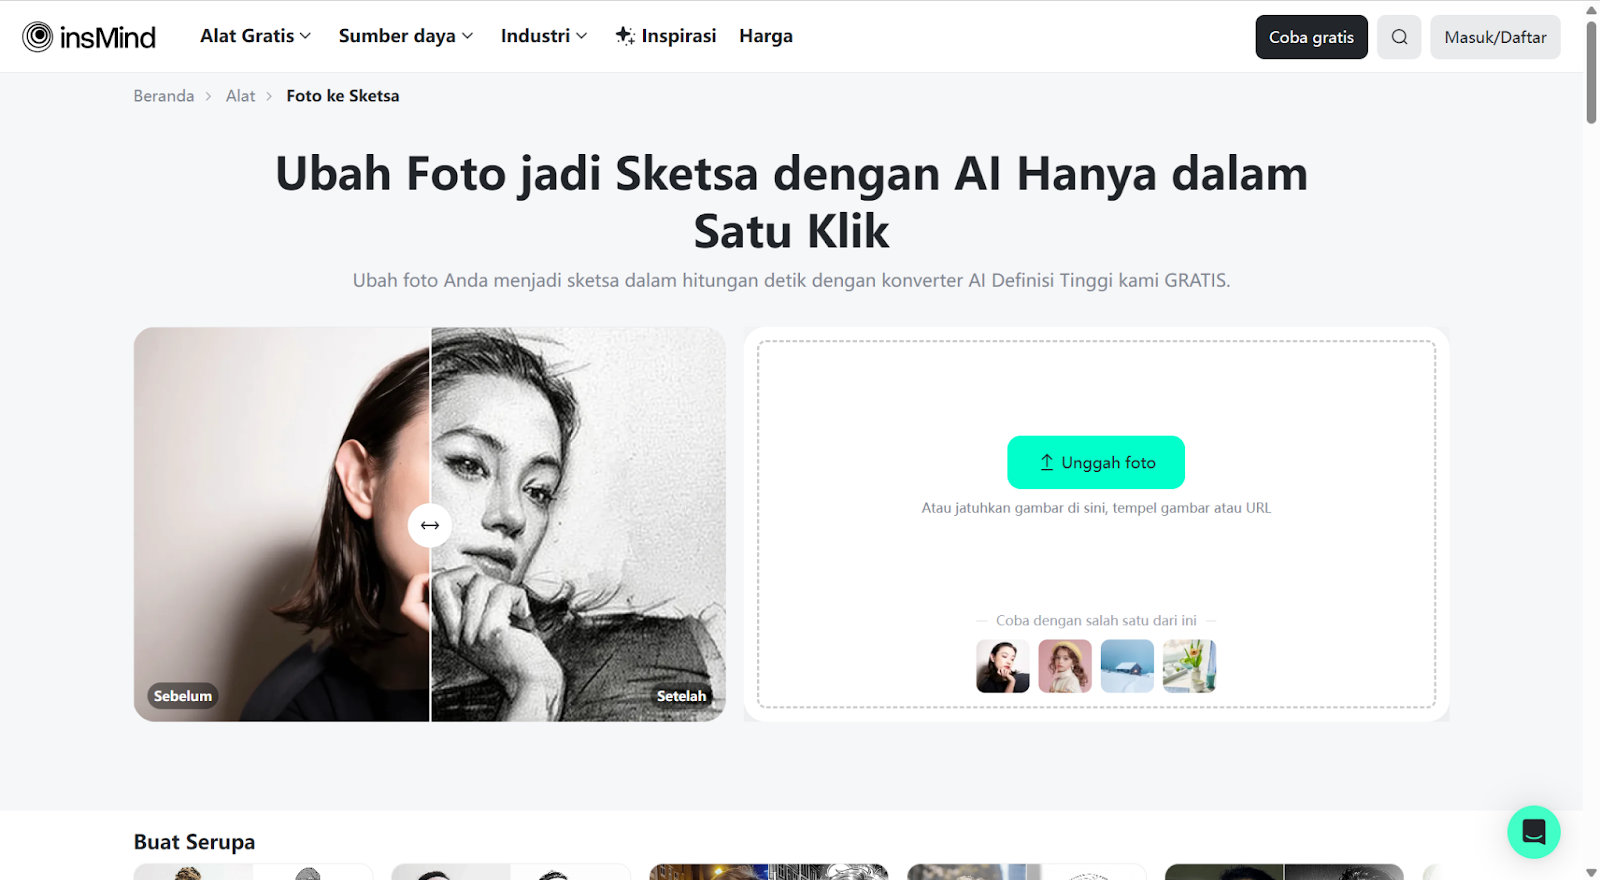
Task: Click the page vertical scrollbar thumb
Action: pyautogui.click(x=1591, y=72)
